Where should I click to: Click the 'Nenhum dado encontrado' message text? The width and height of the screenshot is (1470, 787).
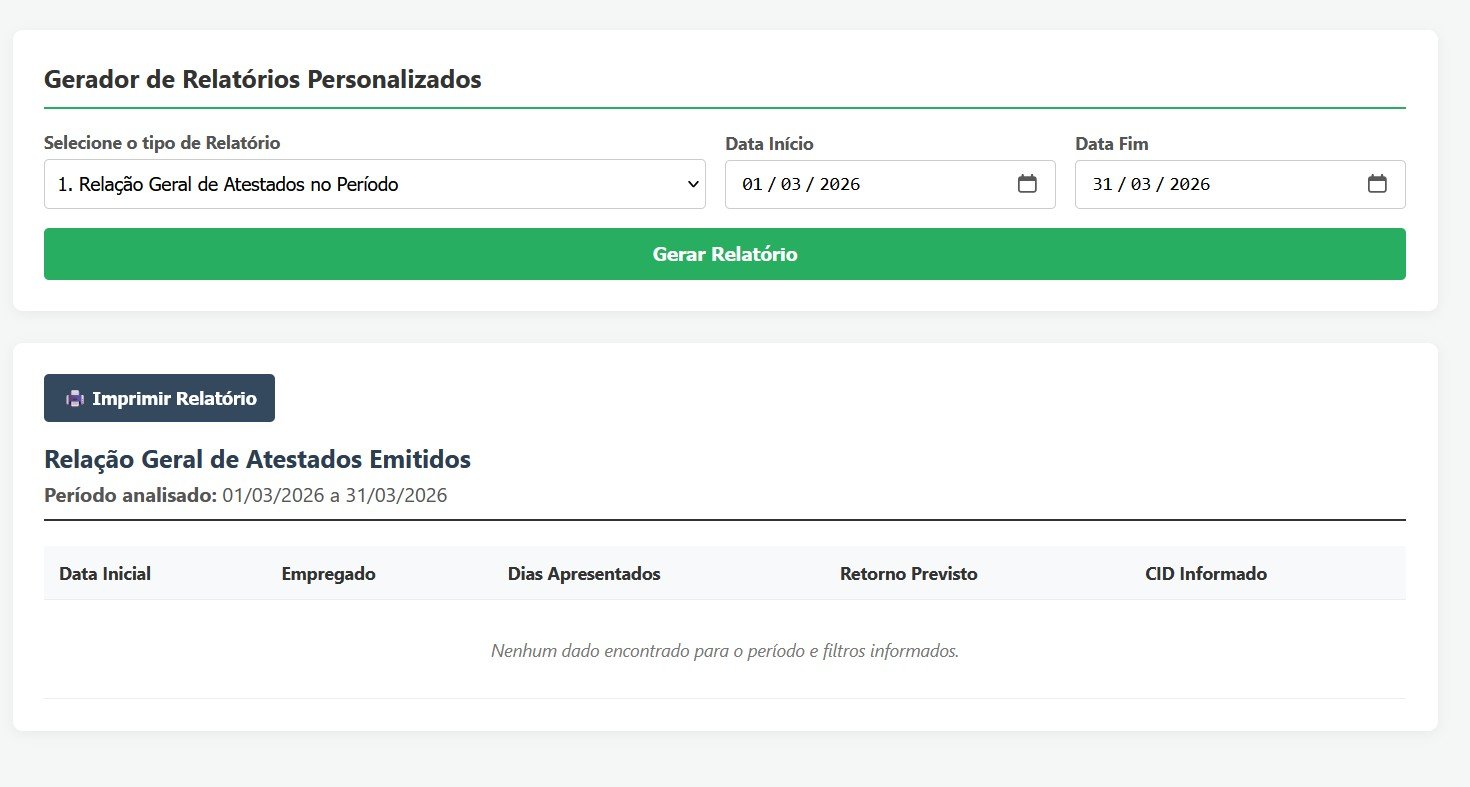pos(724,650)
